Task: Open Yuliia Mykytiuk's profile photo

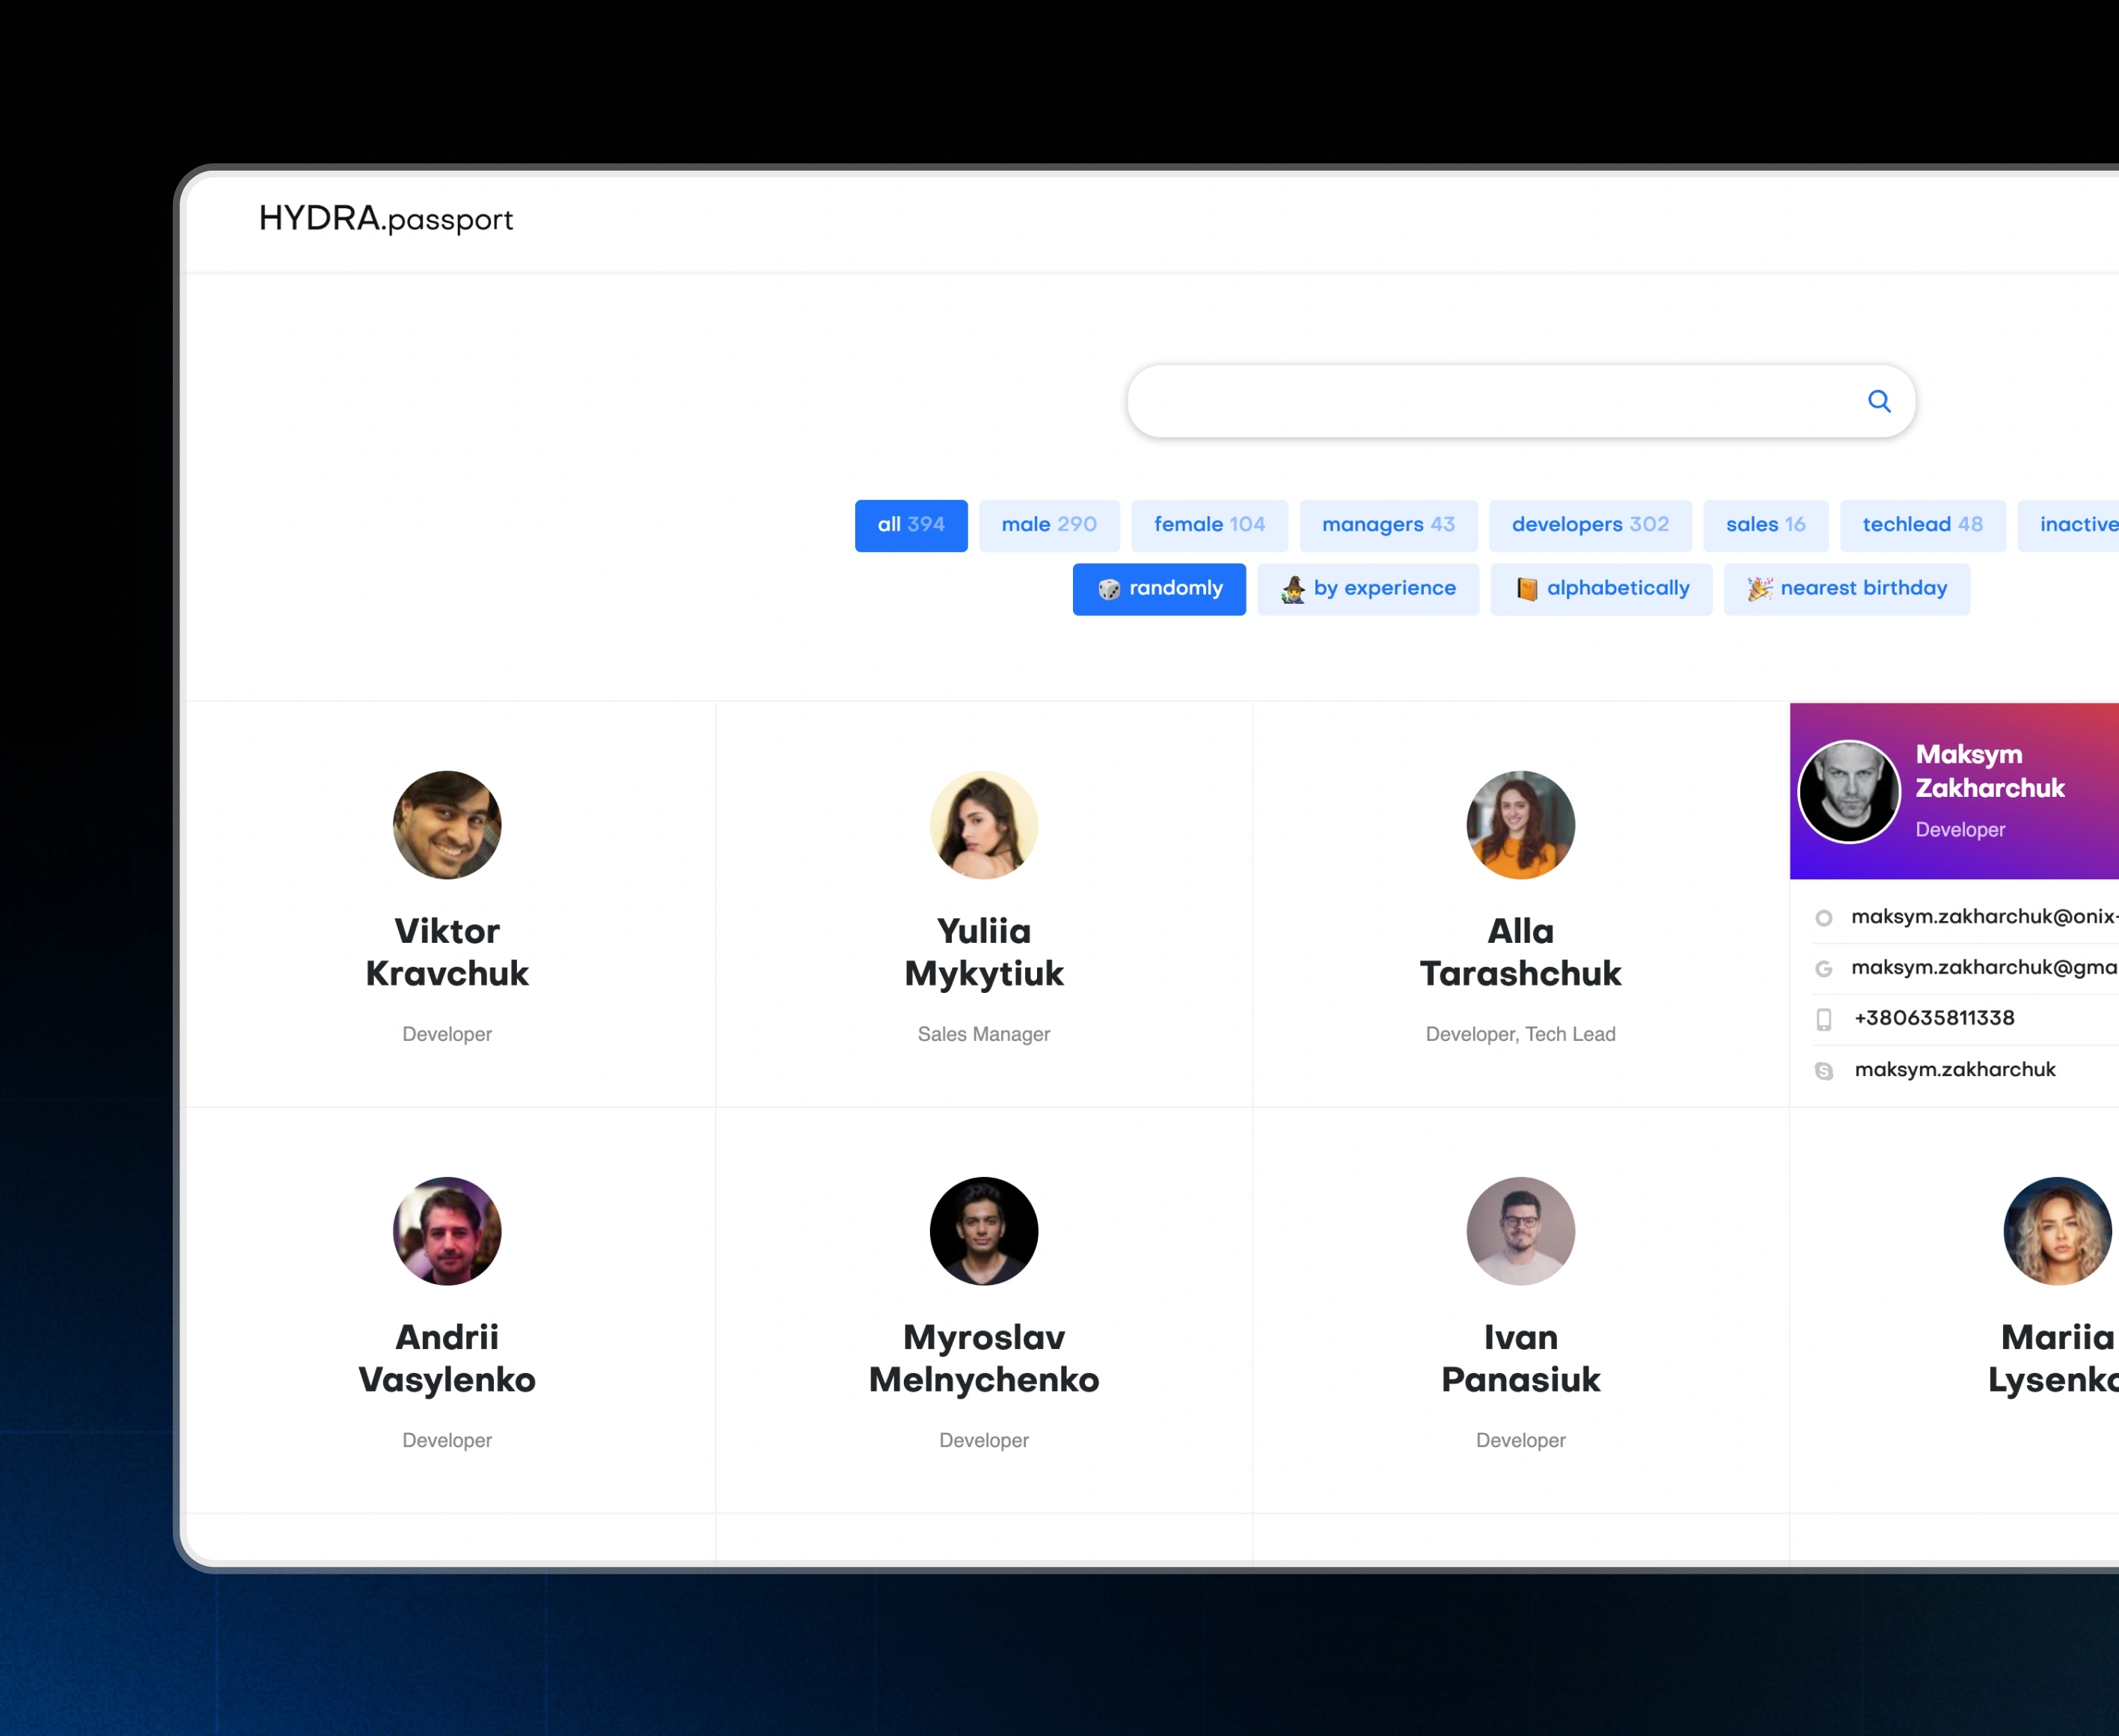Action: [983, 825]
